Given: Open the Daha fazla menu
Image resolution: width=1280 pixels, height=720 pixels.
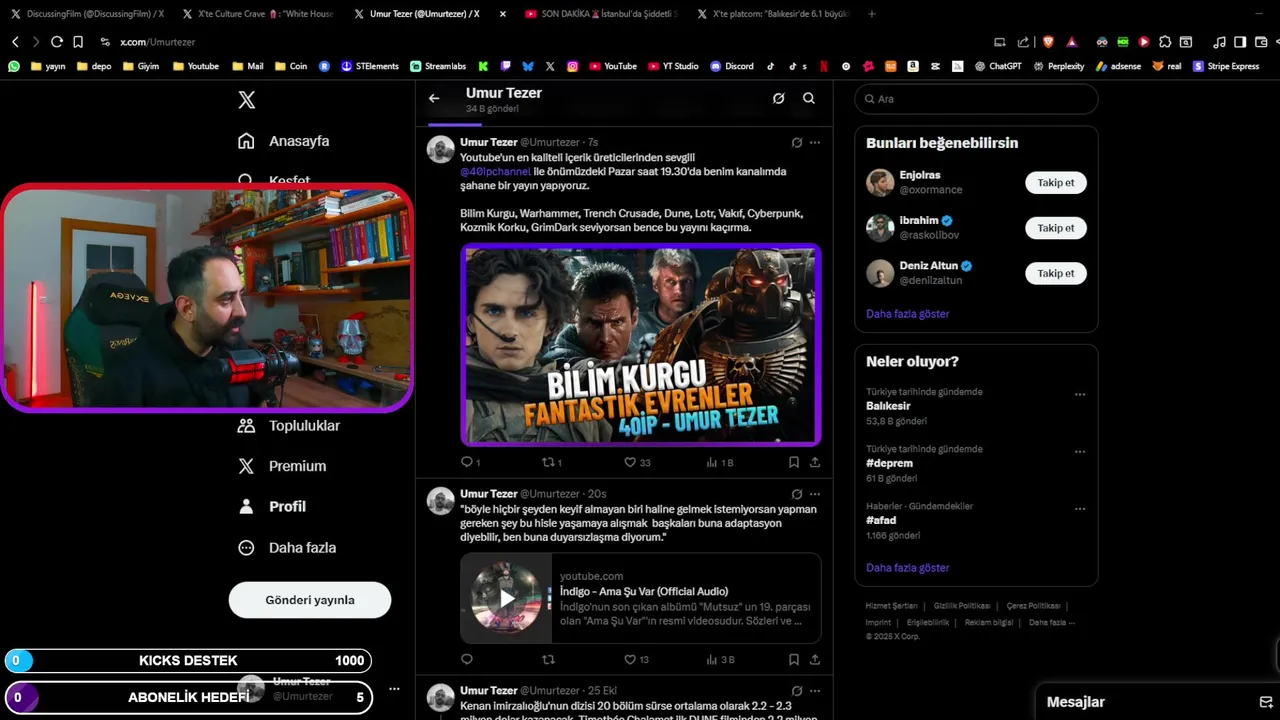Looking at the screenshot, I should pos(286,548).
